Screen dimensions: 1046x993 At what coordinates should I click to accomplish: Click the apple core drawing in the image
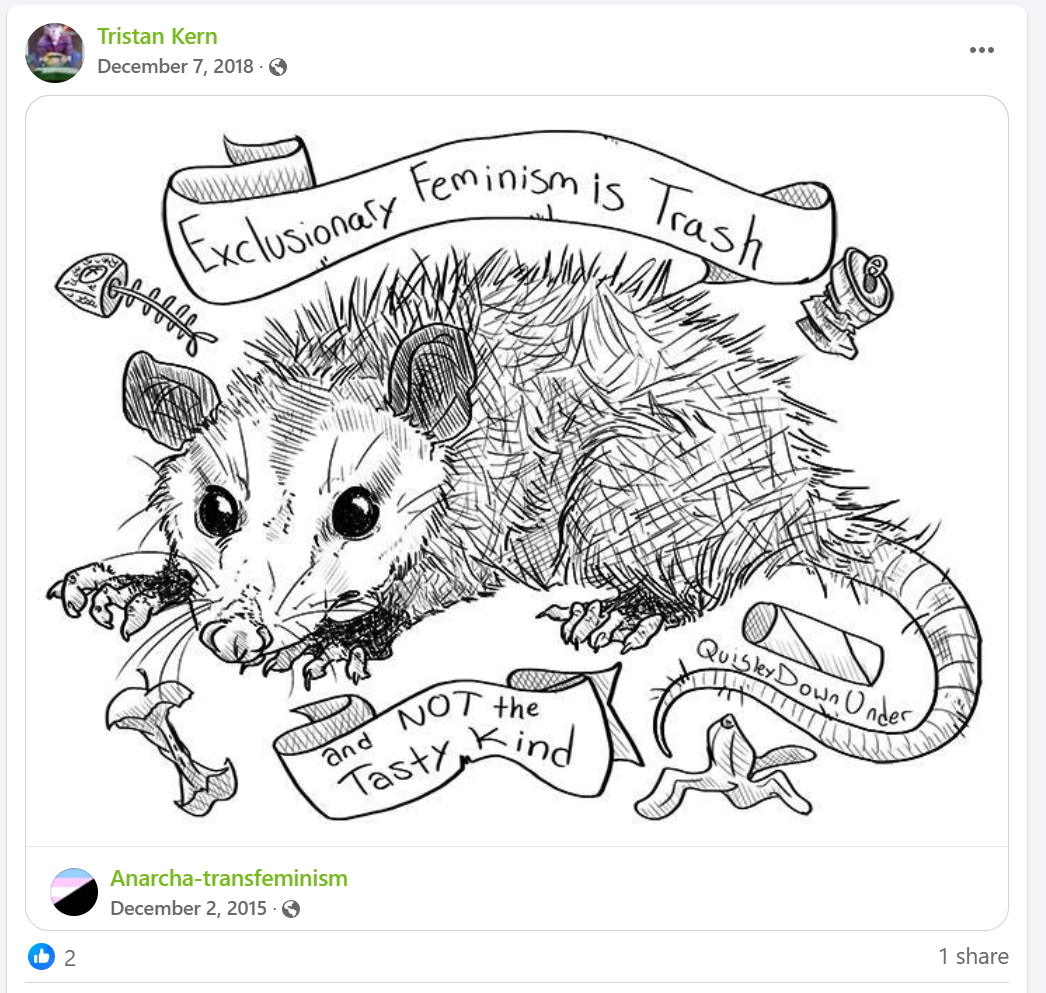172,744
